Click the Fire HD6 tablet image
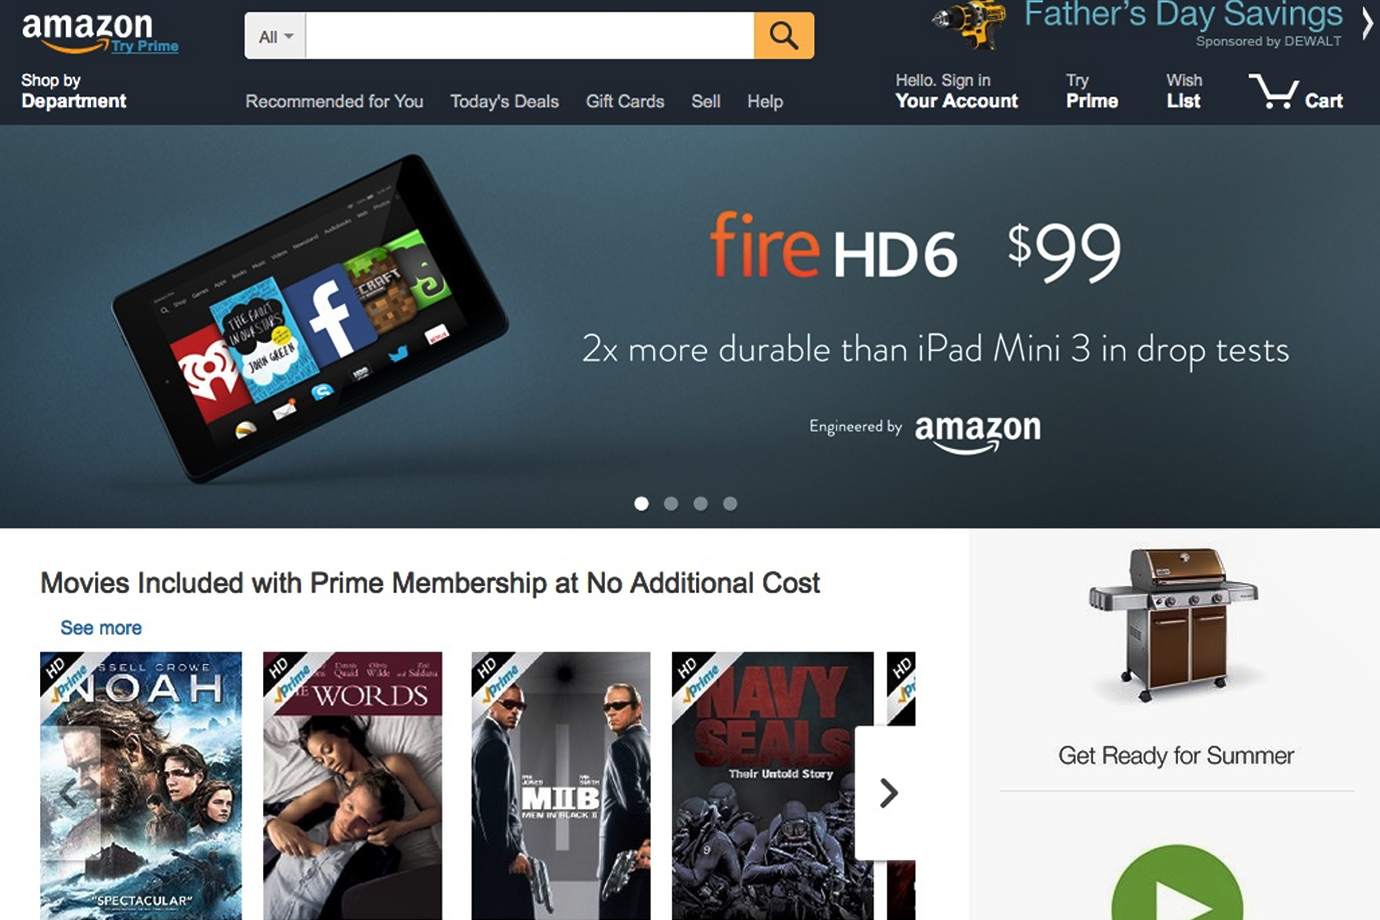1380x920 pixels. tap(310, 317)
